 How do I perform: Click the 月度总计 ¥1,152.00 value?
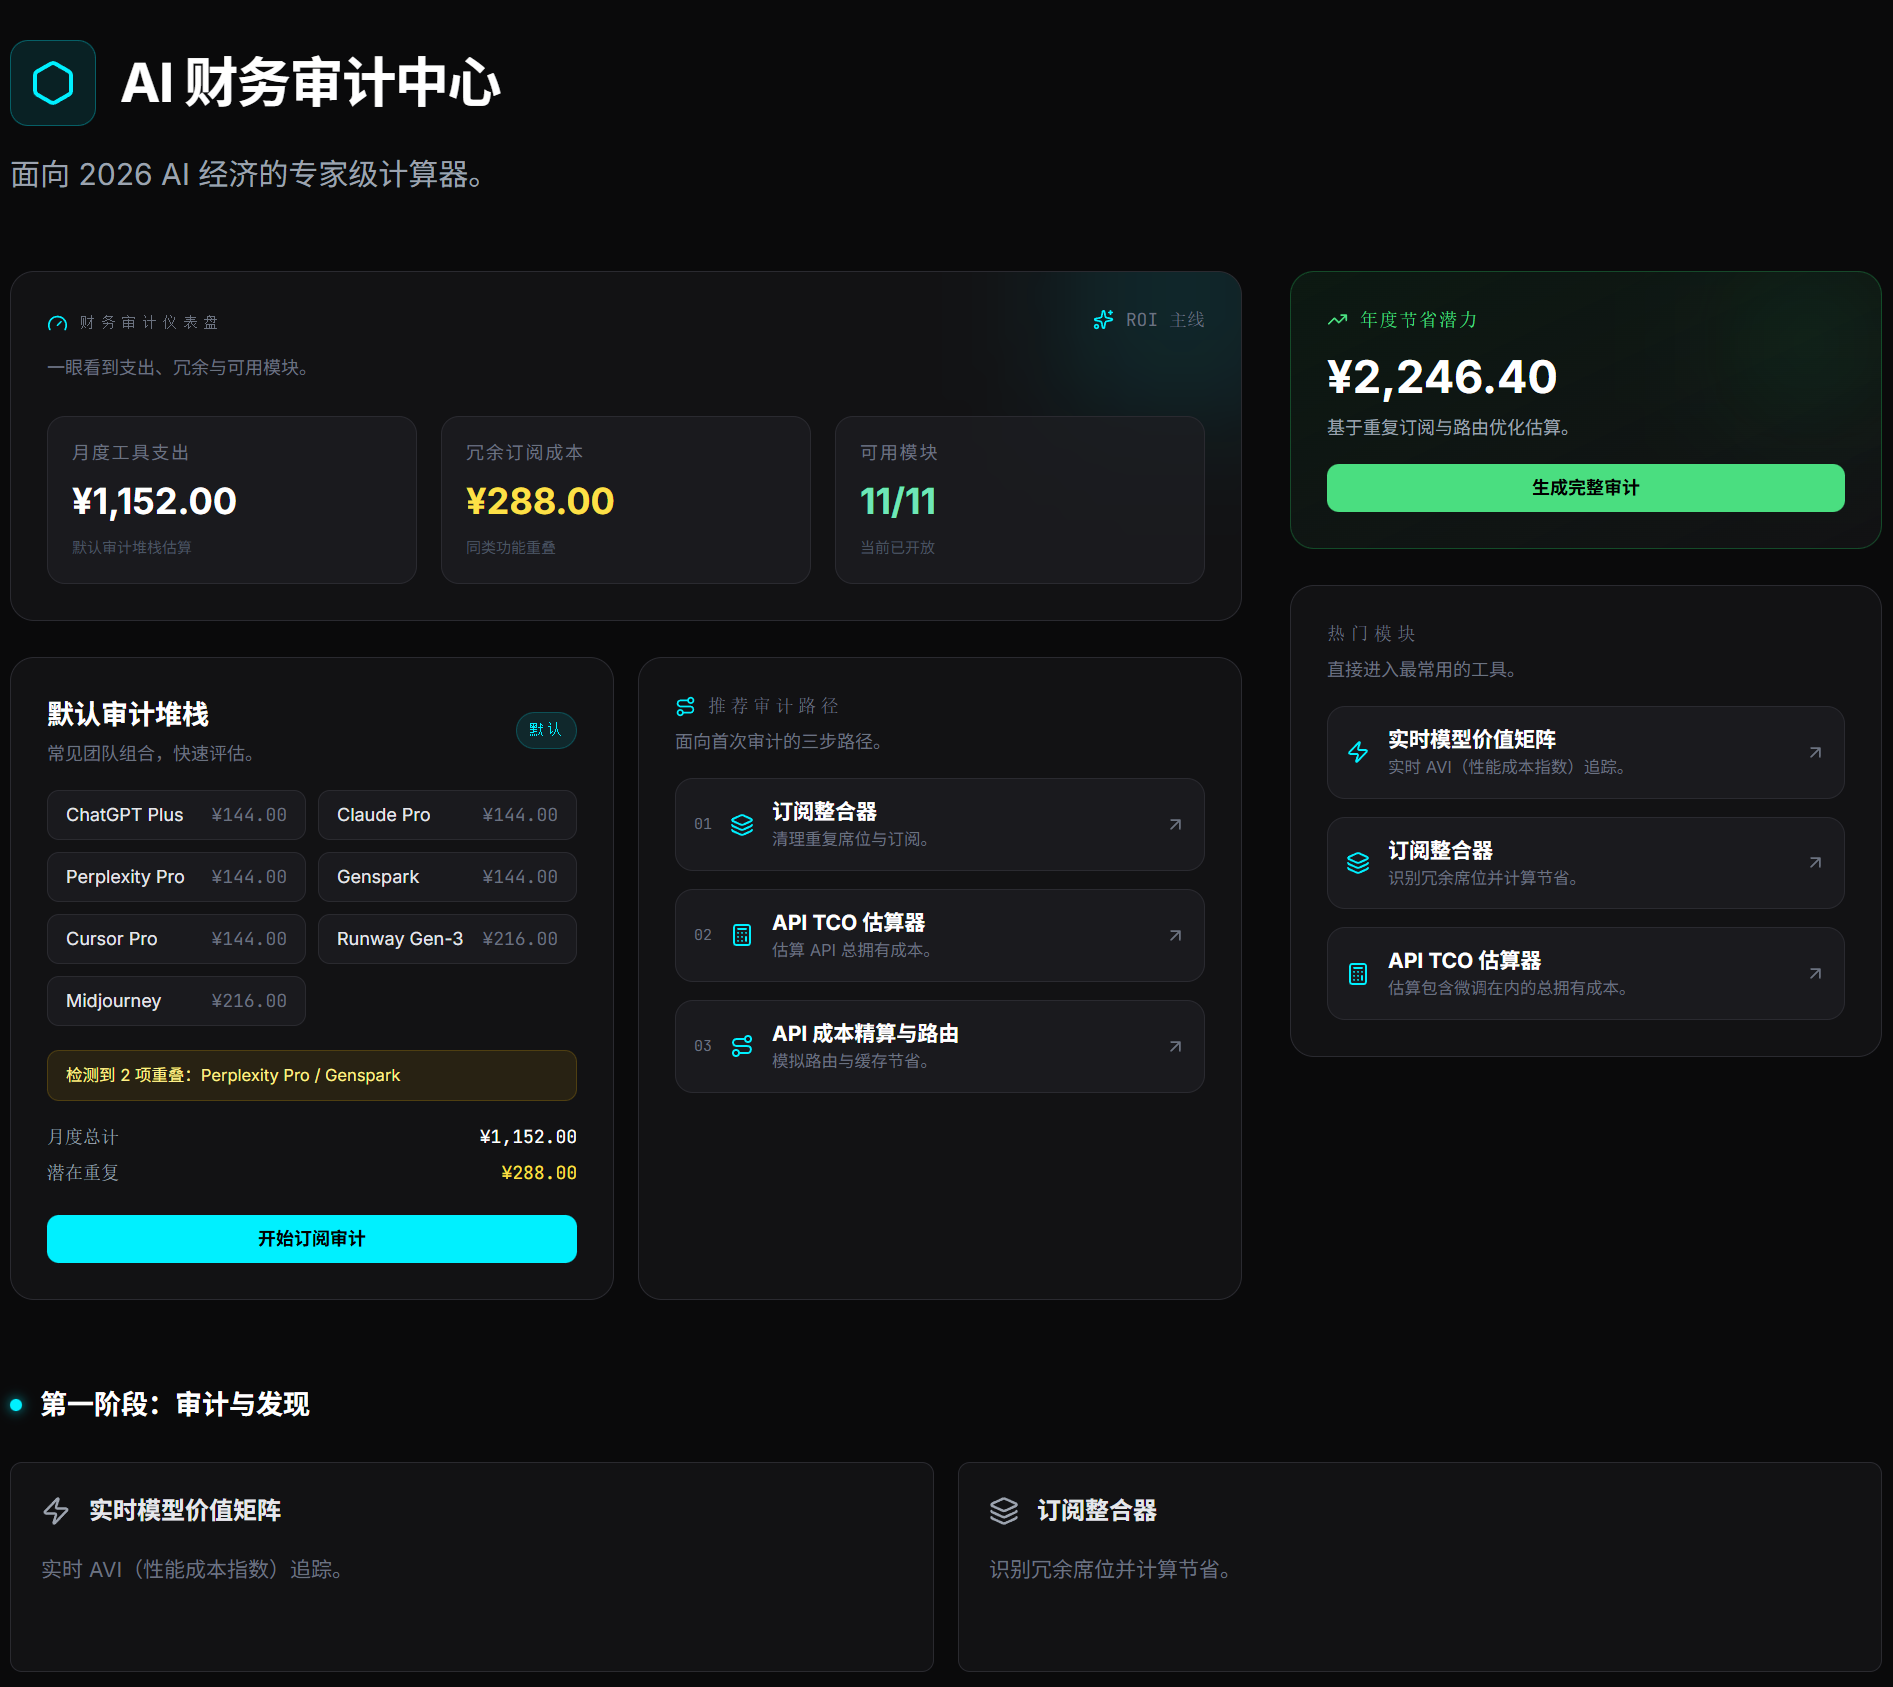(x=528, y=1137)
